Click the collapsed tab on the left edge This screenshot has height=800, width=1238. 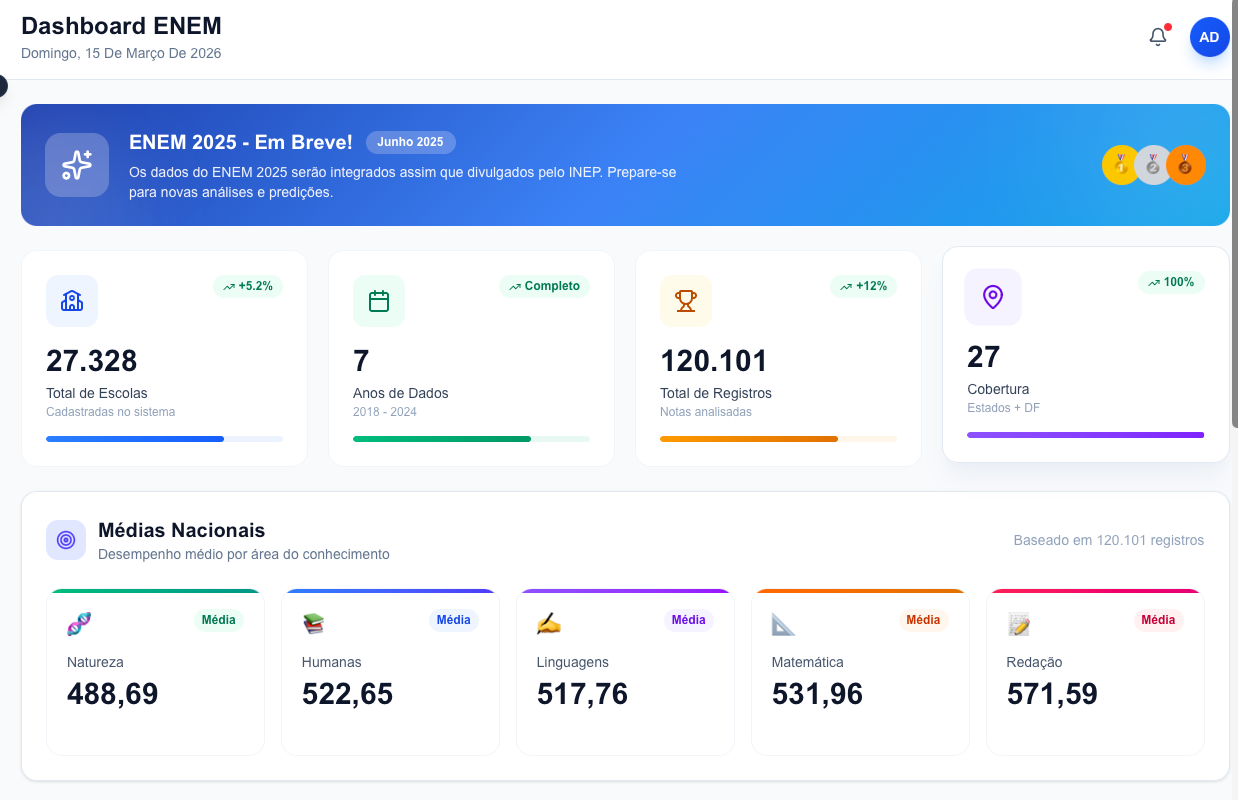[x=4, y=86]
